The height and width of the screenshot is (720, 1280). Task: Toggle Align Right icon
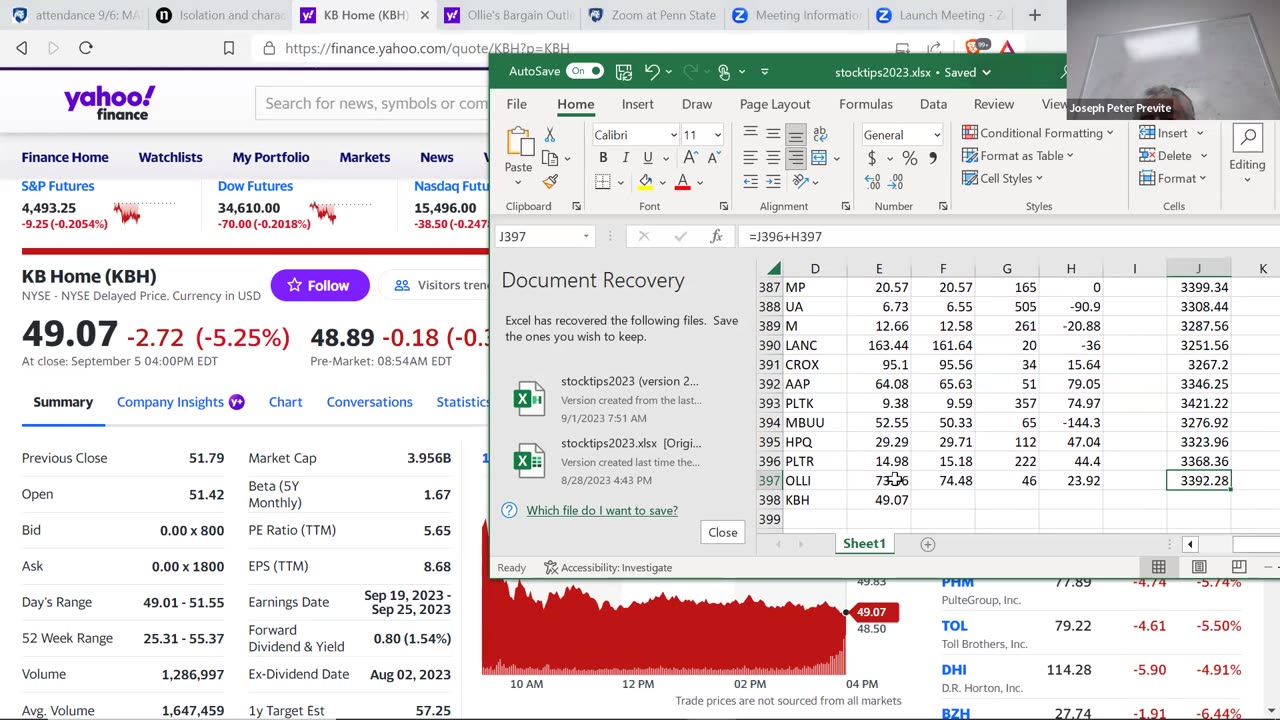click(796, 158)
